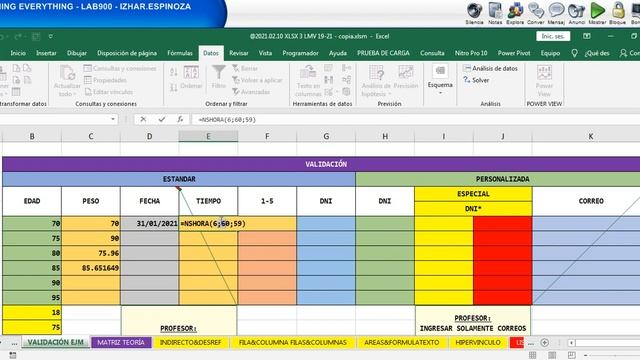Switch to HIPERVINCULO sheet tab

[478, 342]
